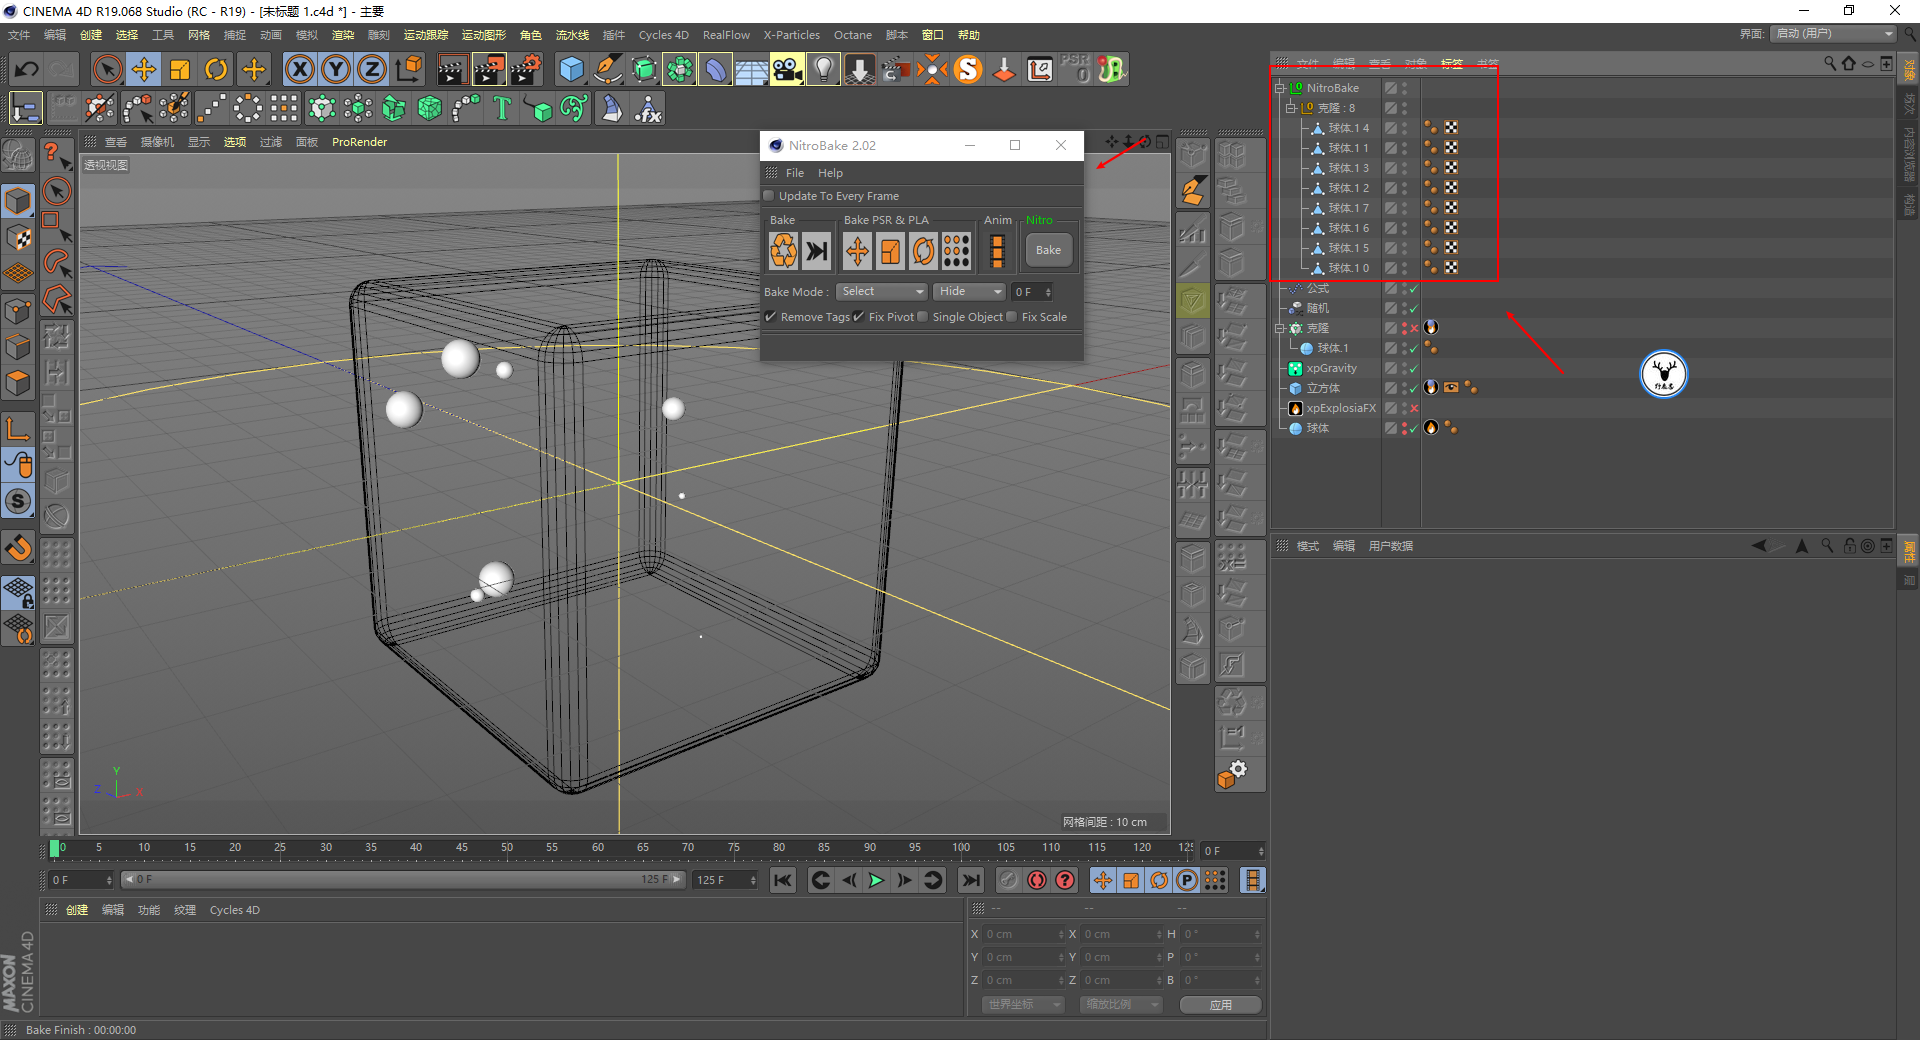Click the 应用 apply button
The image size is (1920, 1040).
click(x=1220, y=1004)
